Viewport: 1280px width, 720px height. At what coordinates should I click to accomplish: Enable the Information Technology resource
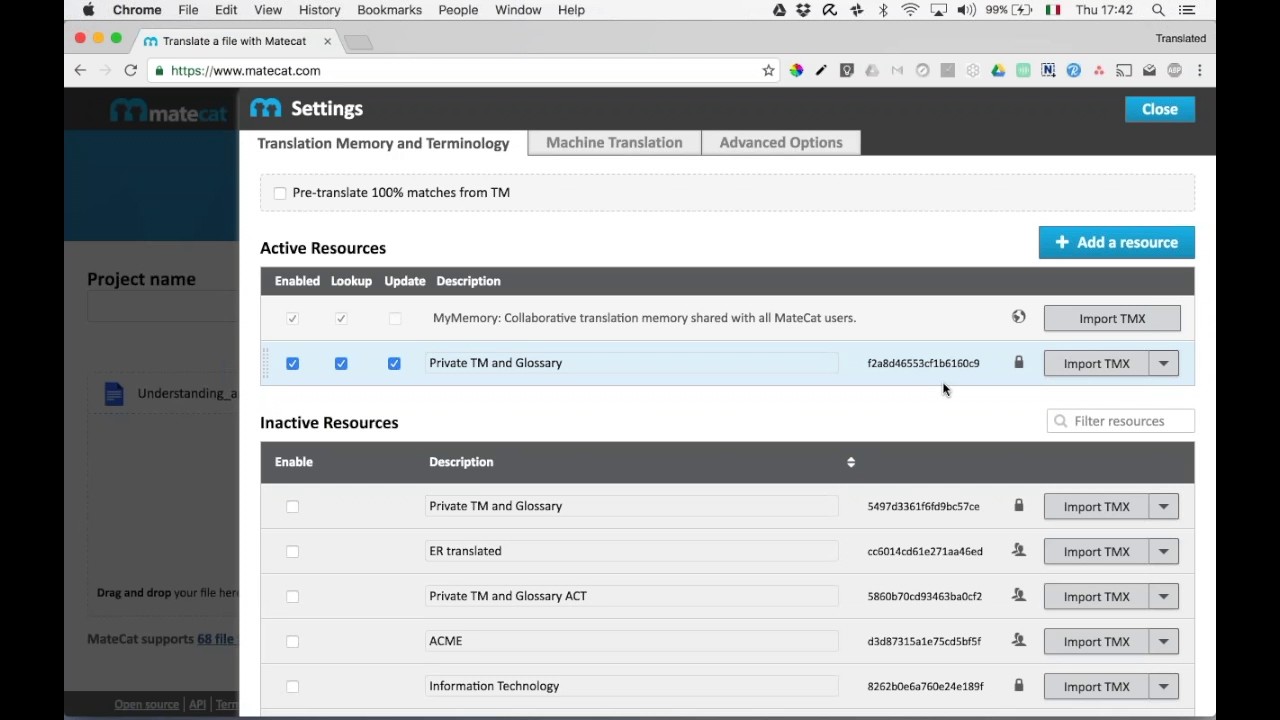292,686
